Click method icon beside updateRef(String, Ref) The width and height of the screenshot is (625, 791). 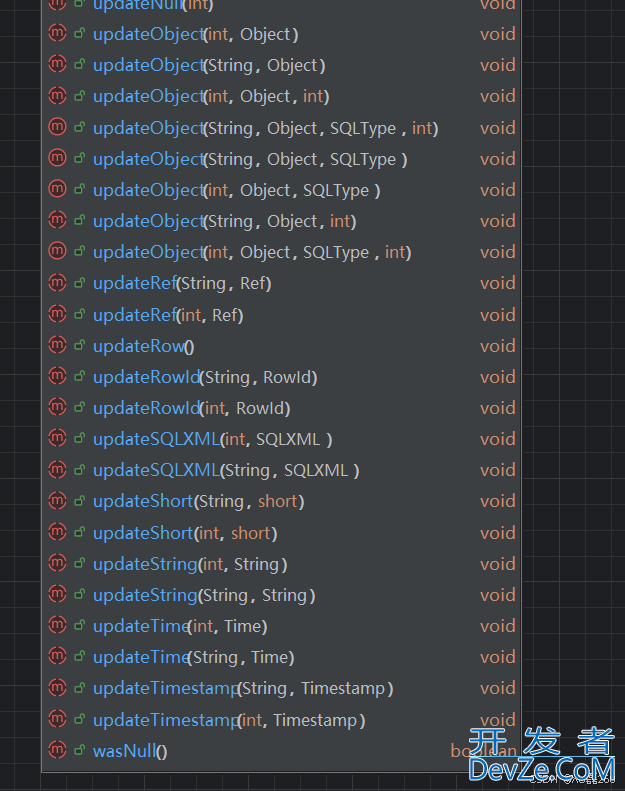(x=58, y=282)
